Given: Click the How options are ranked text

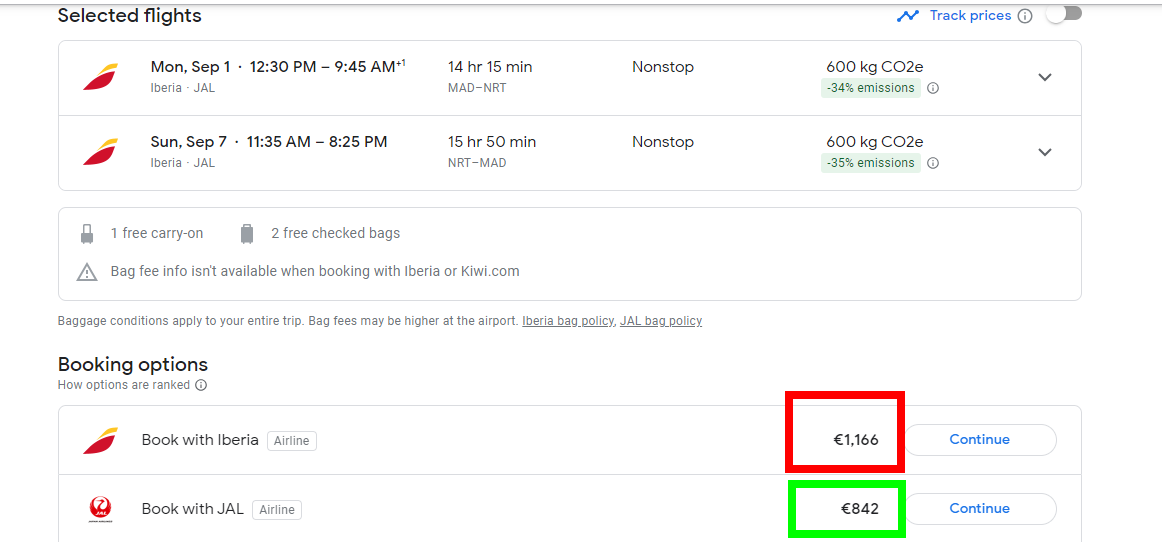Looking at the screenshot, I should [x=124, y=386].
